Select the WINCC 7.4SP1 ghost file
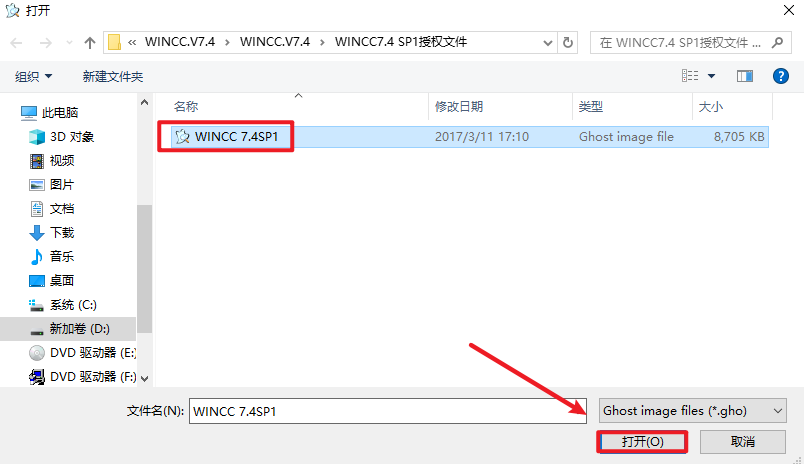Viewport: 804px width, 464px height. point(236,137)
